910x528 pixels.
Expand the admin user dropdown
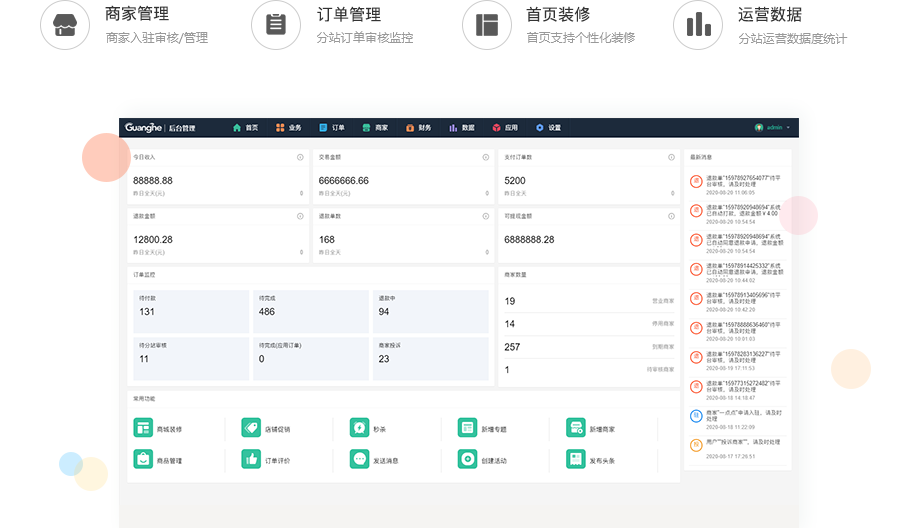(774, 128)
